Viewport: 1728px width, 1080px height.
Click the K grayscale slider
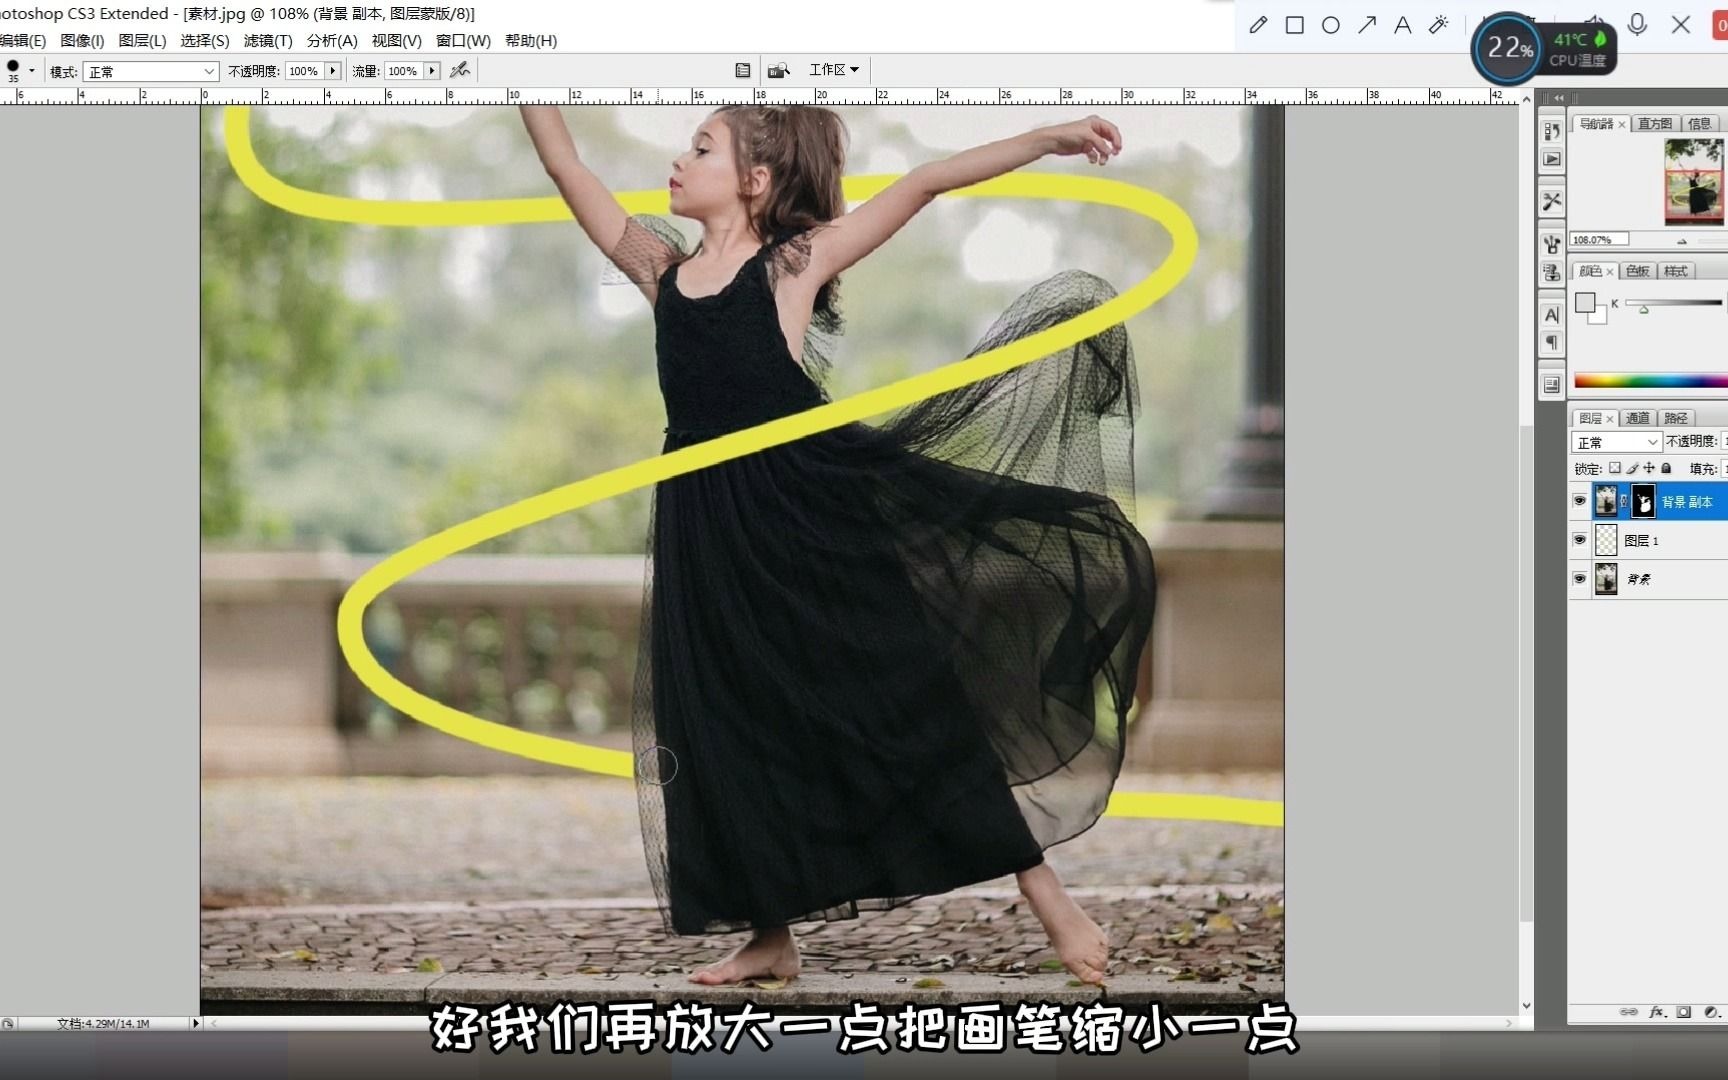[1673, 303]
